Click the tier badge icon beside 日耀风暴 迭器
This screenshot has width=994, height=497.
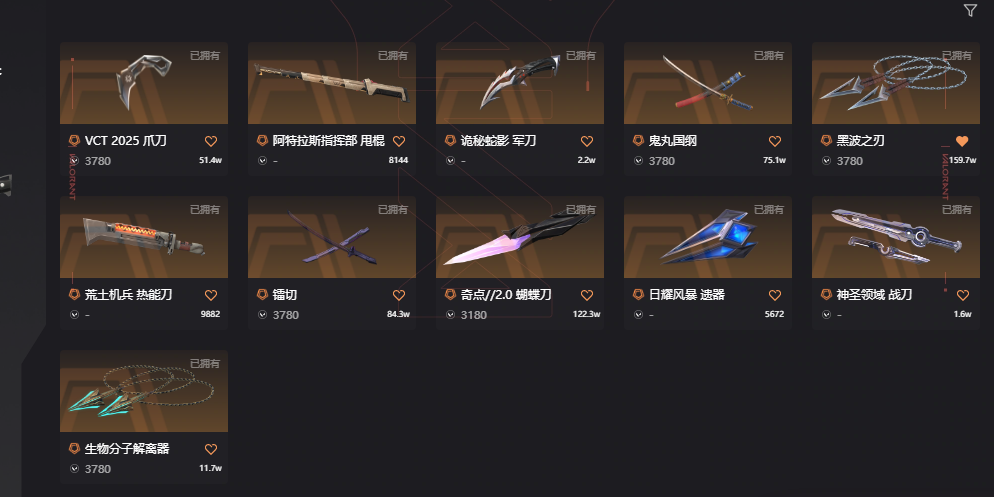(x=638, y=295)
